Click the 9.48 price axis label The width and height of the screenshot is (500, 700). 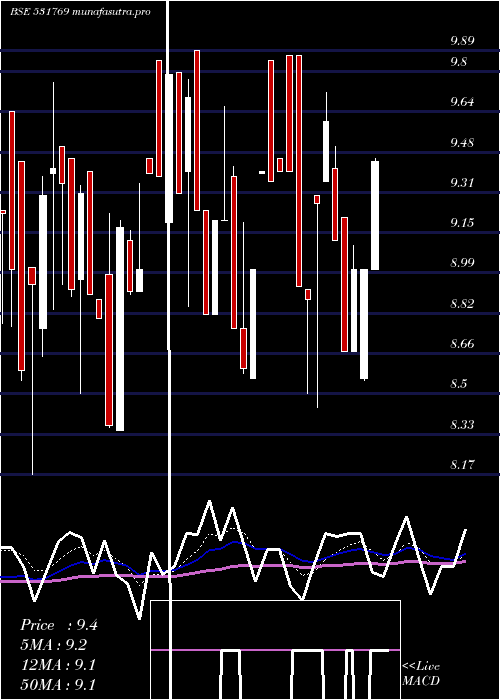[462, 143]
